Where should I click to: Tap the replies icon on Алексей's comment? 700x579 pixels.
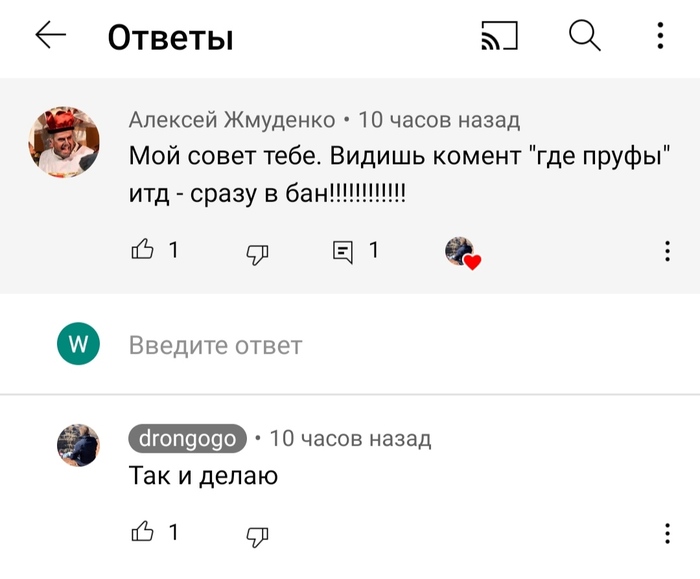pos(343,251)
